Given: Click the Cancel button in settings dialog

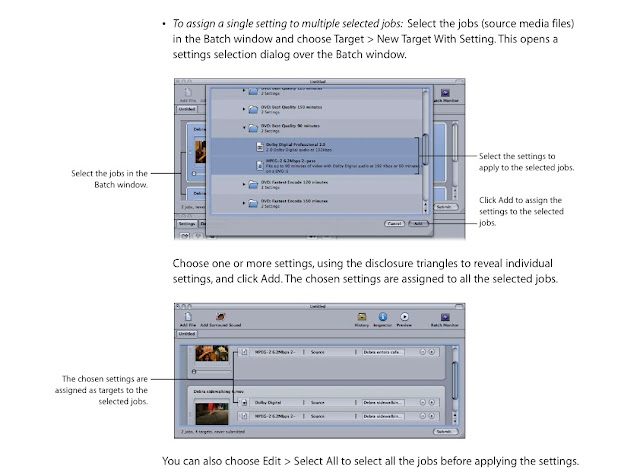Looking at the screenshot, I should point(394,224).
